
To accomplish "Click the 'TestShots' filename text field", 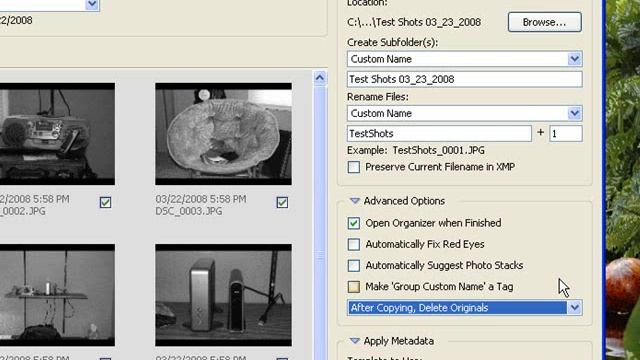I will click(x=439, y=133).
